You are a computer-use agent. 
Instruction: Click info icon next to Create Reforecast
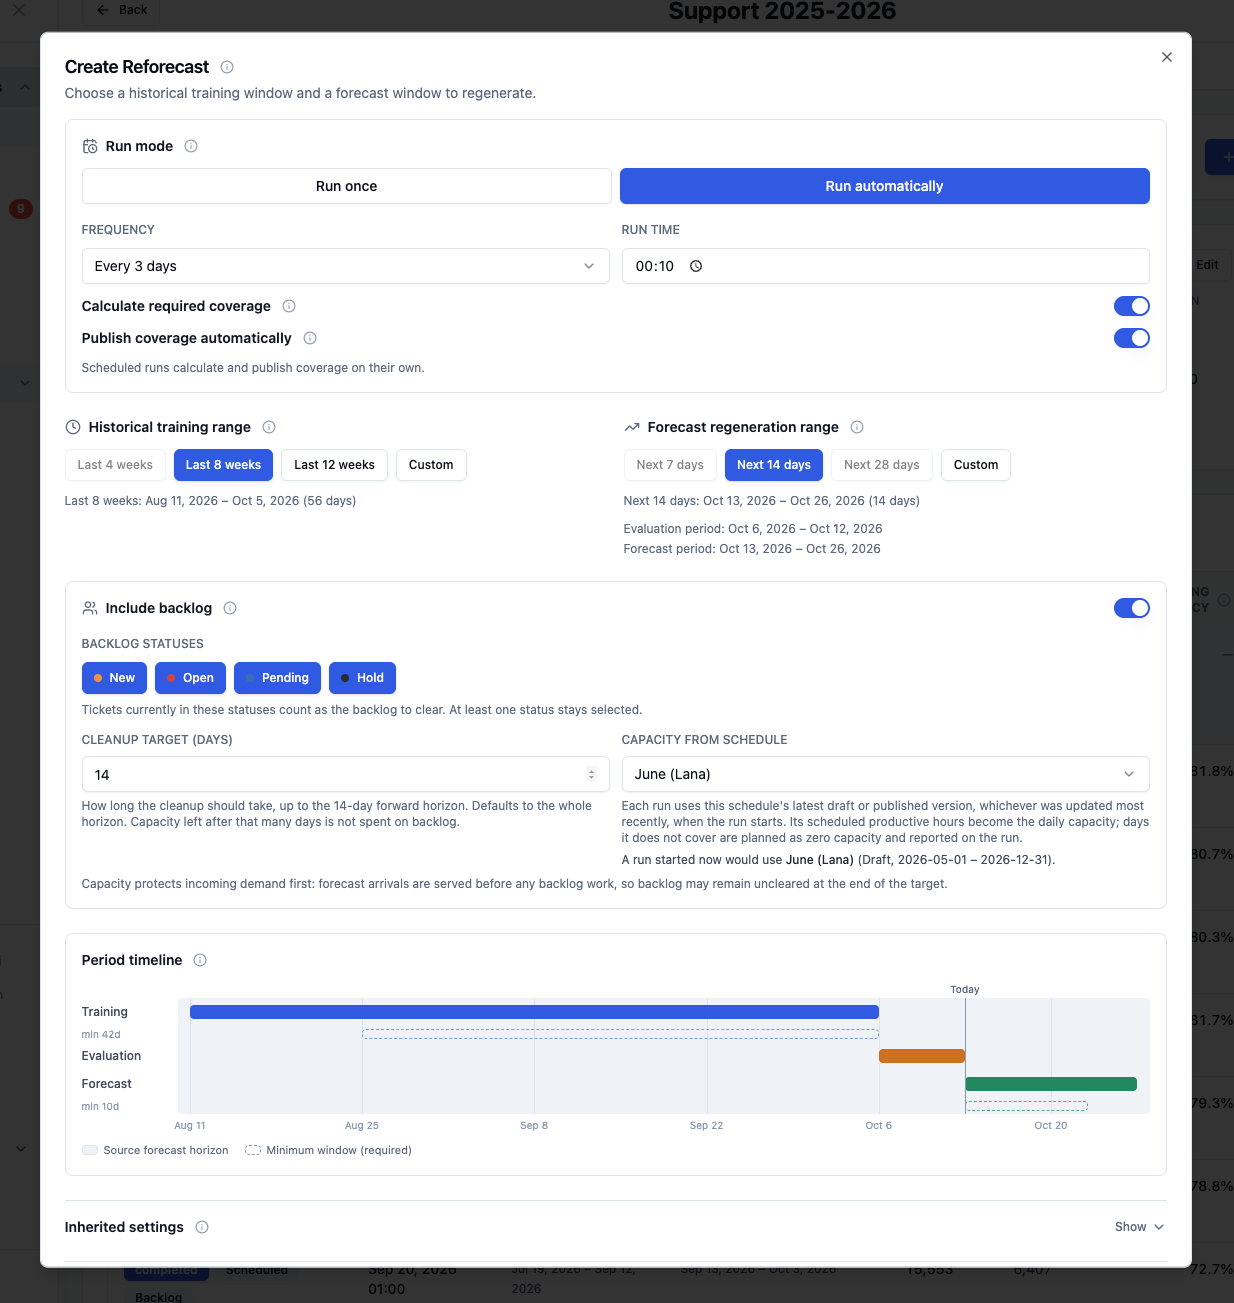[x=227, y=67]
